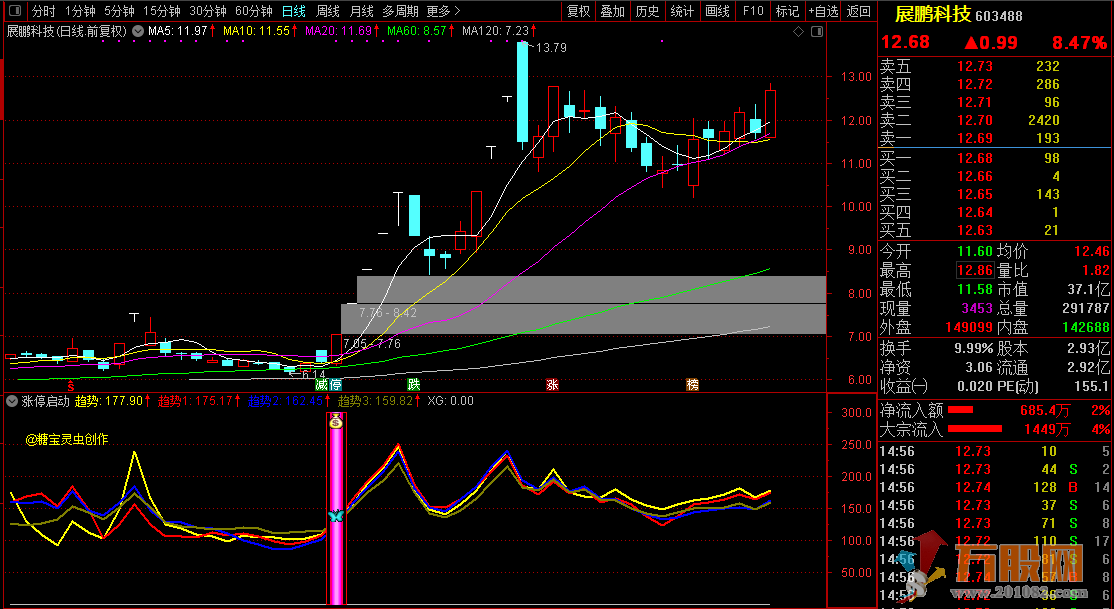Click the orange 榜 event tag

coord(692,385)
